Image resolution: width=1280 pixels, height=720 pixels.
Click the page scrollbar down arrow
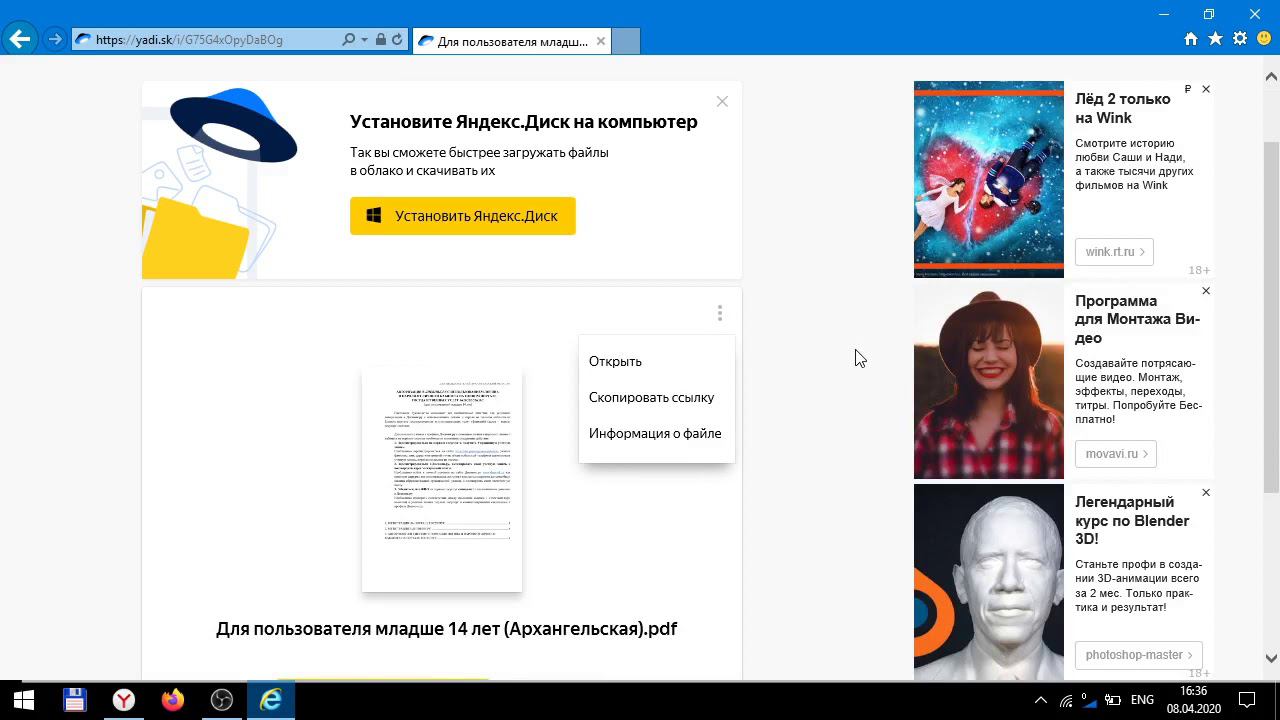click(1271, 658)
